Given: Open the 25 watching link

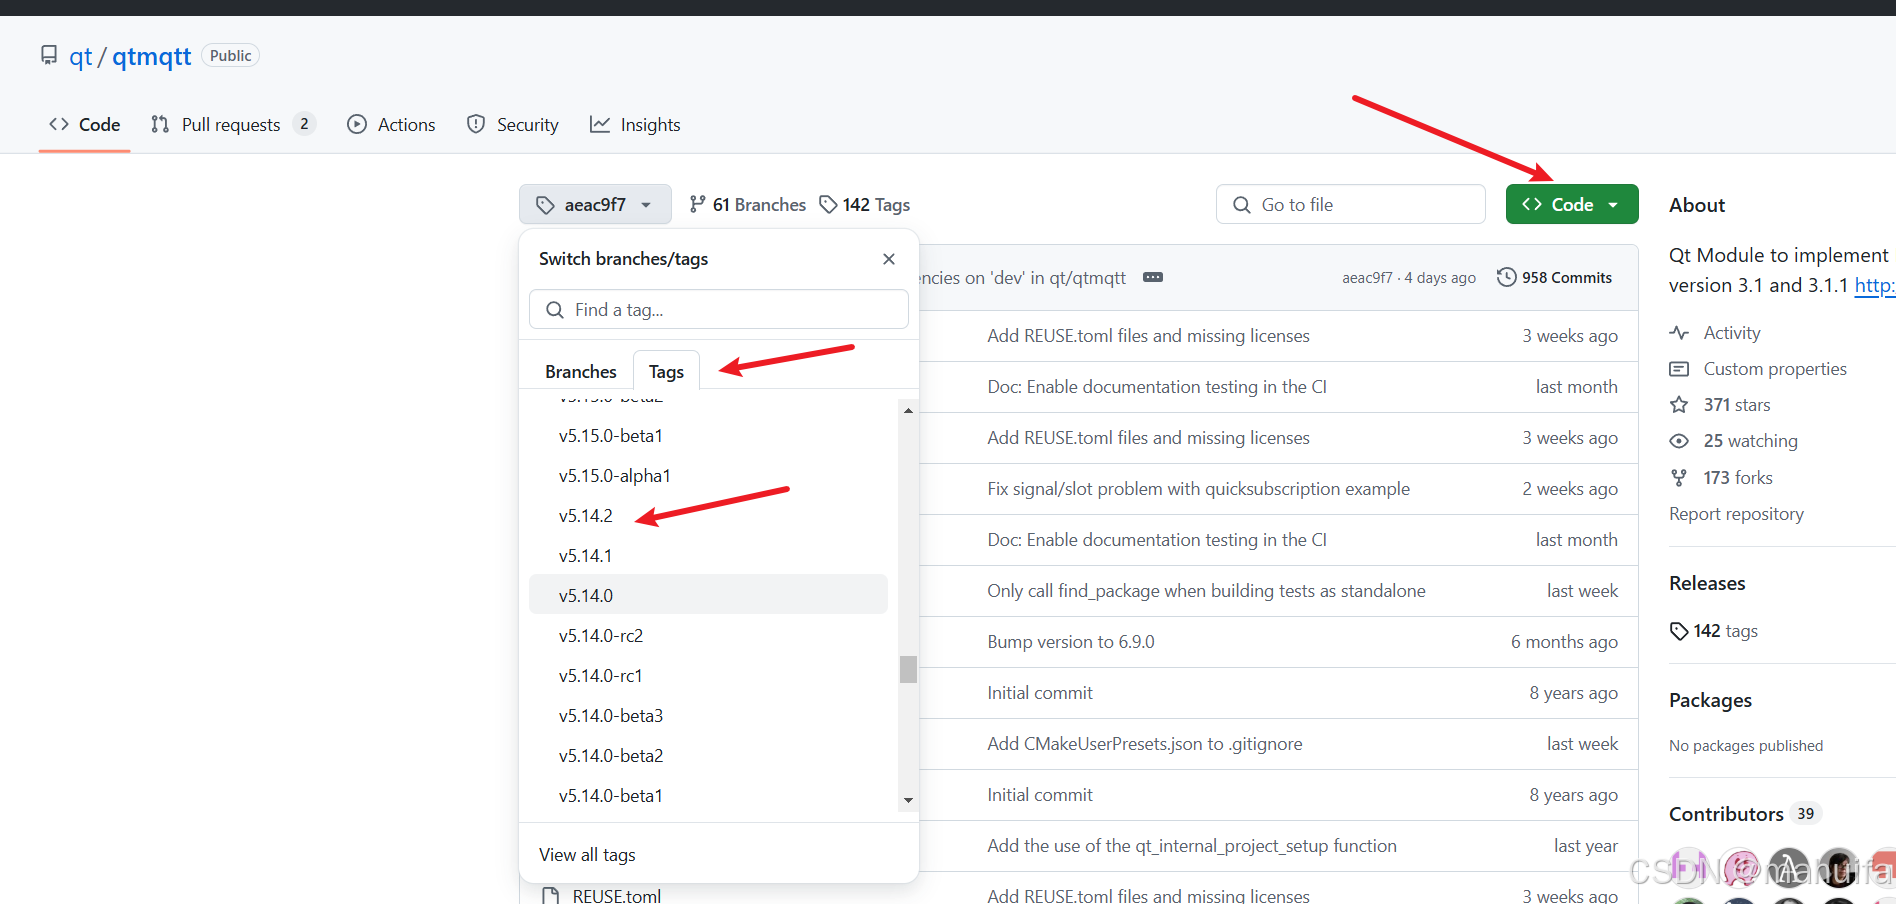Looking at the screenshot, I should click(x=1750, y=441).
